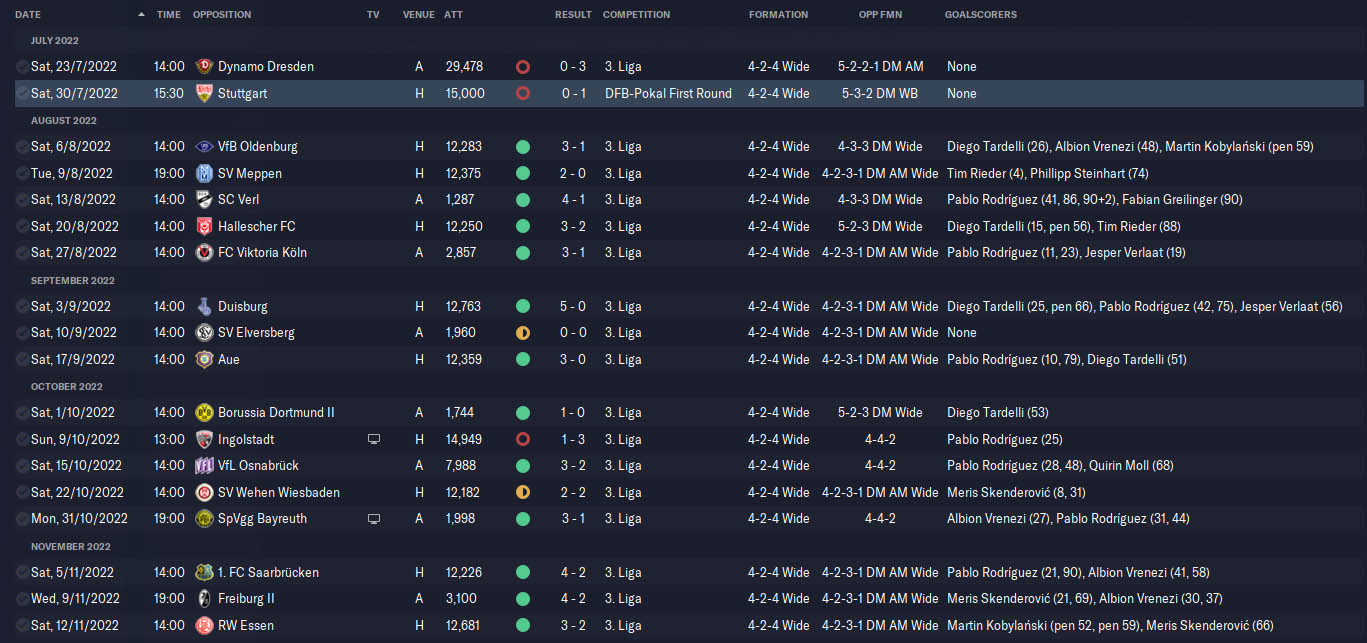This screenshot has width=1367, height=643.
Task: Click the Dynamo Dresden club badge
Action: [x=204, y=67]
